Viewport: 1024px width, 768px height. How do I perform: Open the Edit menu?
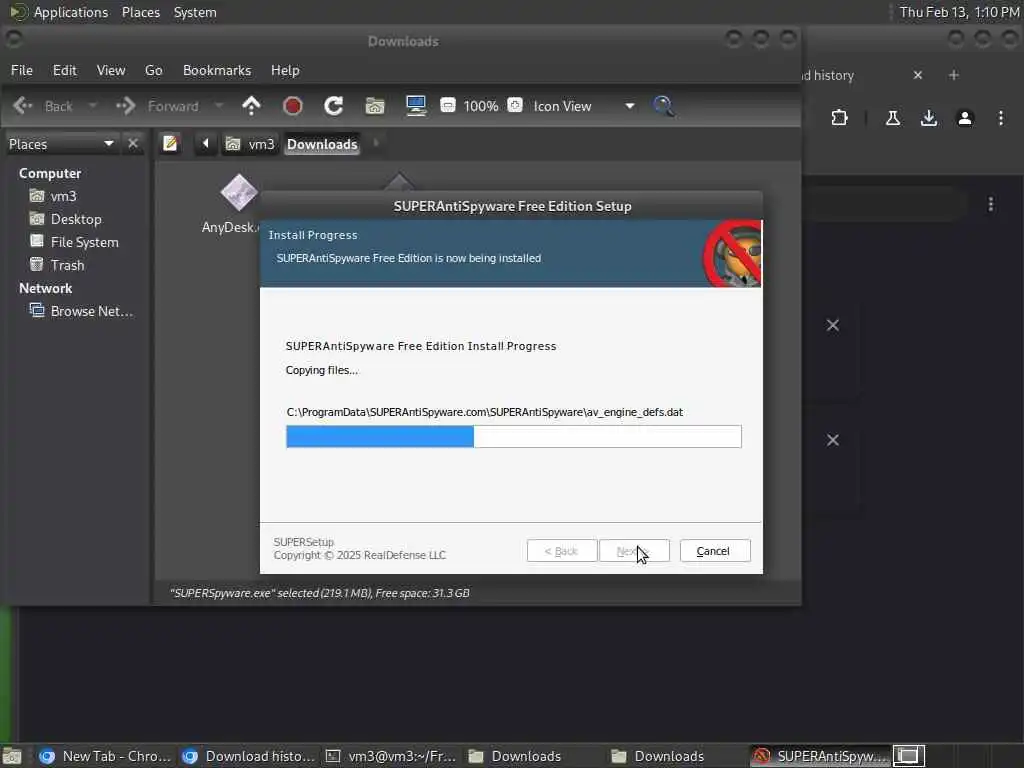[65, 70]
